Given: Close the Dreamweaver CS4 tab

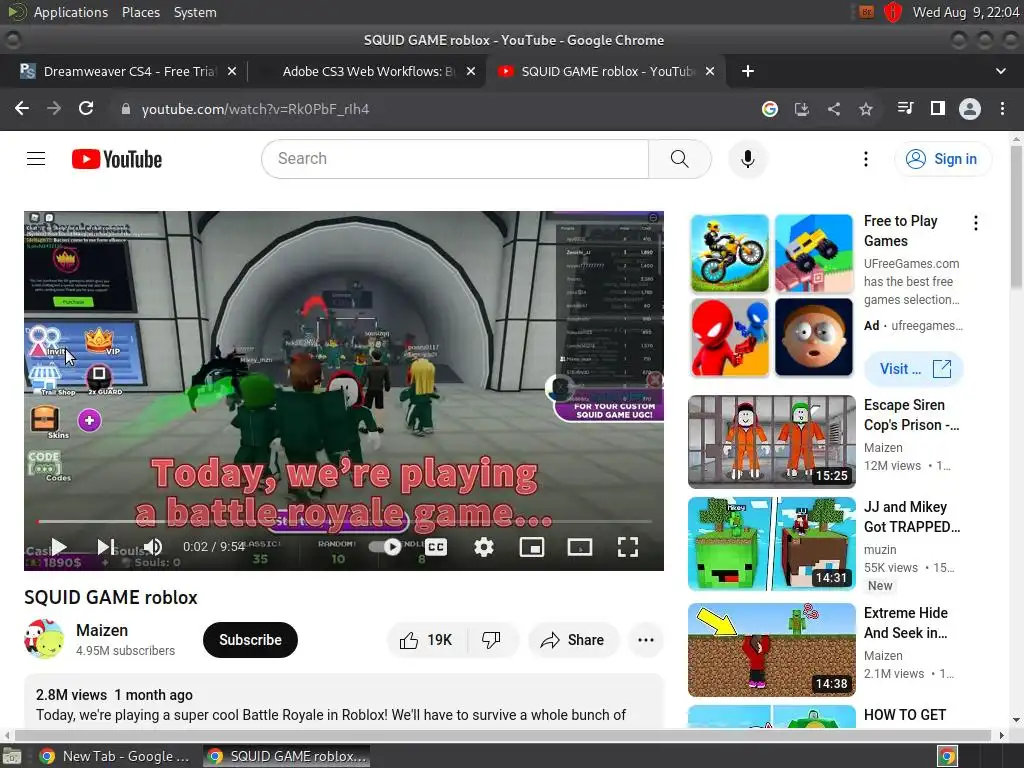Looking at the screenshot, I should (x=232, y=71).
